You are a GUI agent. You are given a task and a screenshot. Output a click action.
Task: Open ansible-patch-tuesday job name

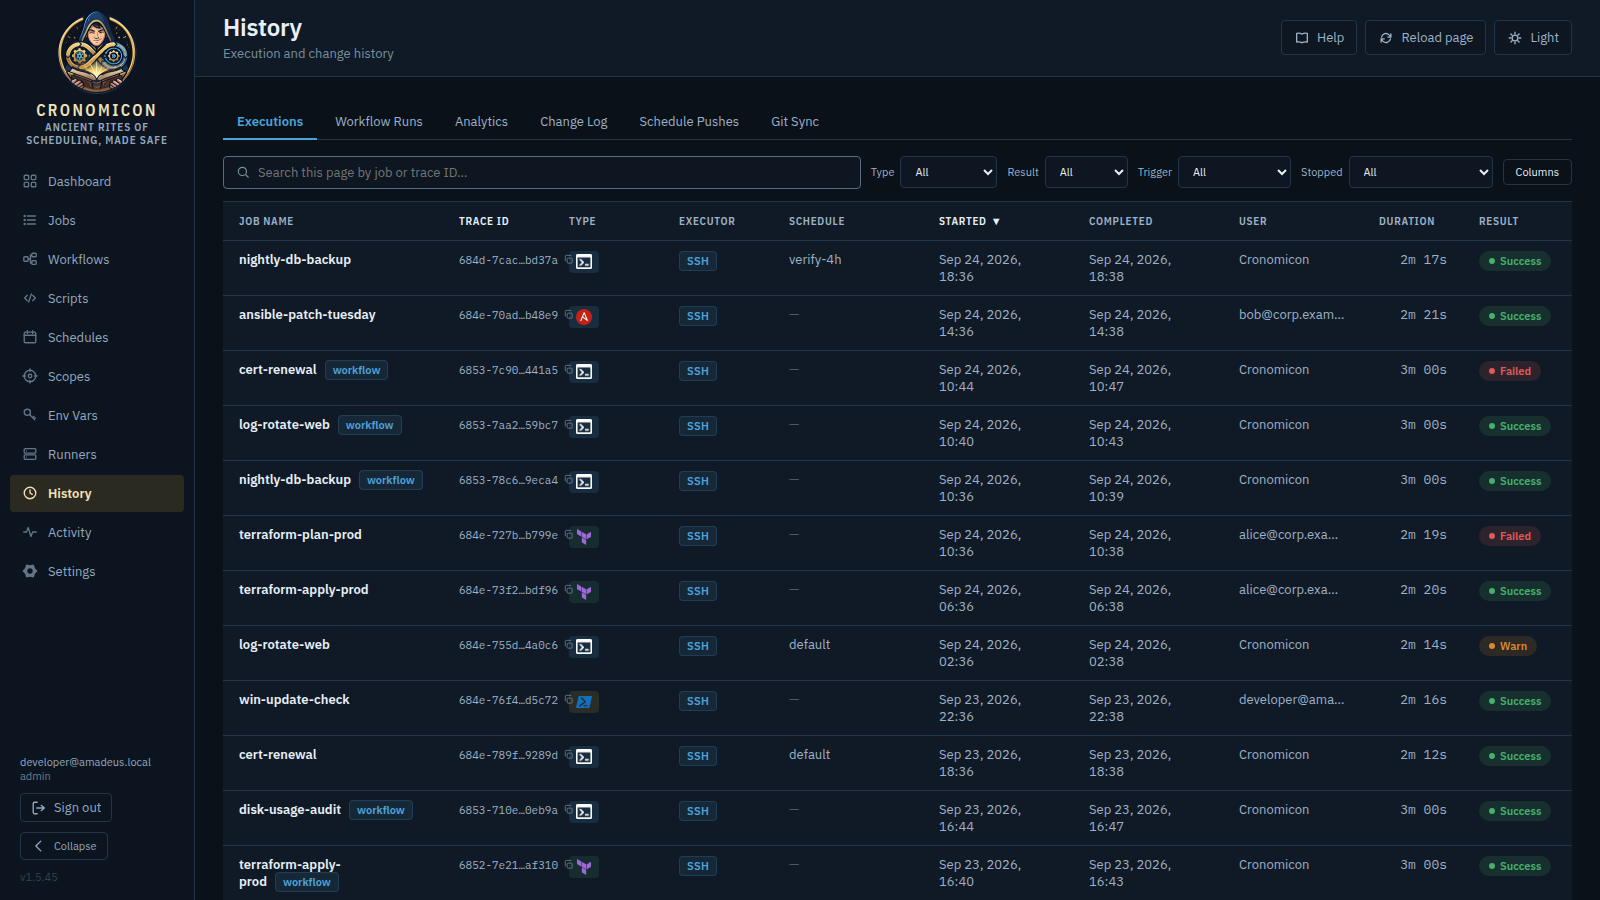click(x=307, y=315)
